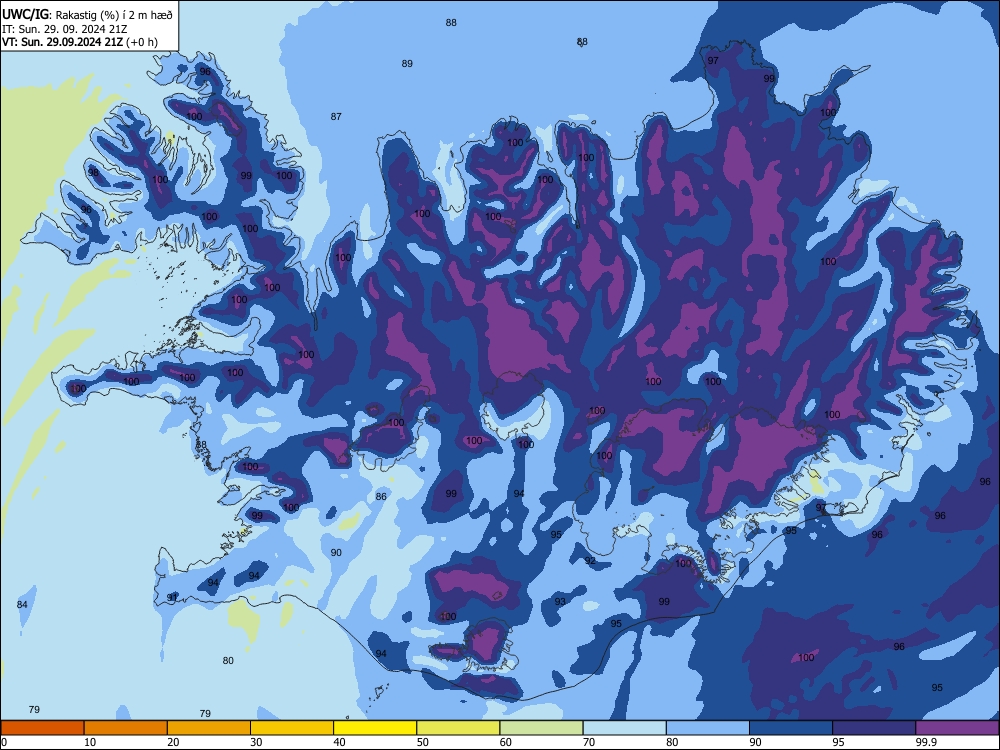Click the legend label '70'
This screenshot has width=1000, height=750.
(x=589, y=742)
